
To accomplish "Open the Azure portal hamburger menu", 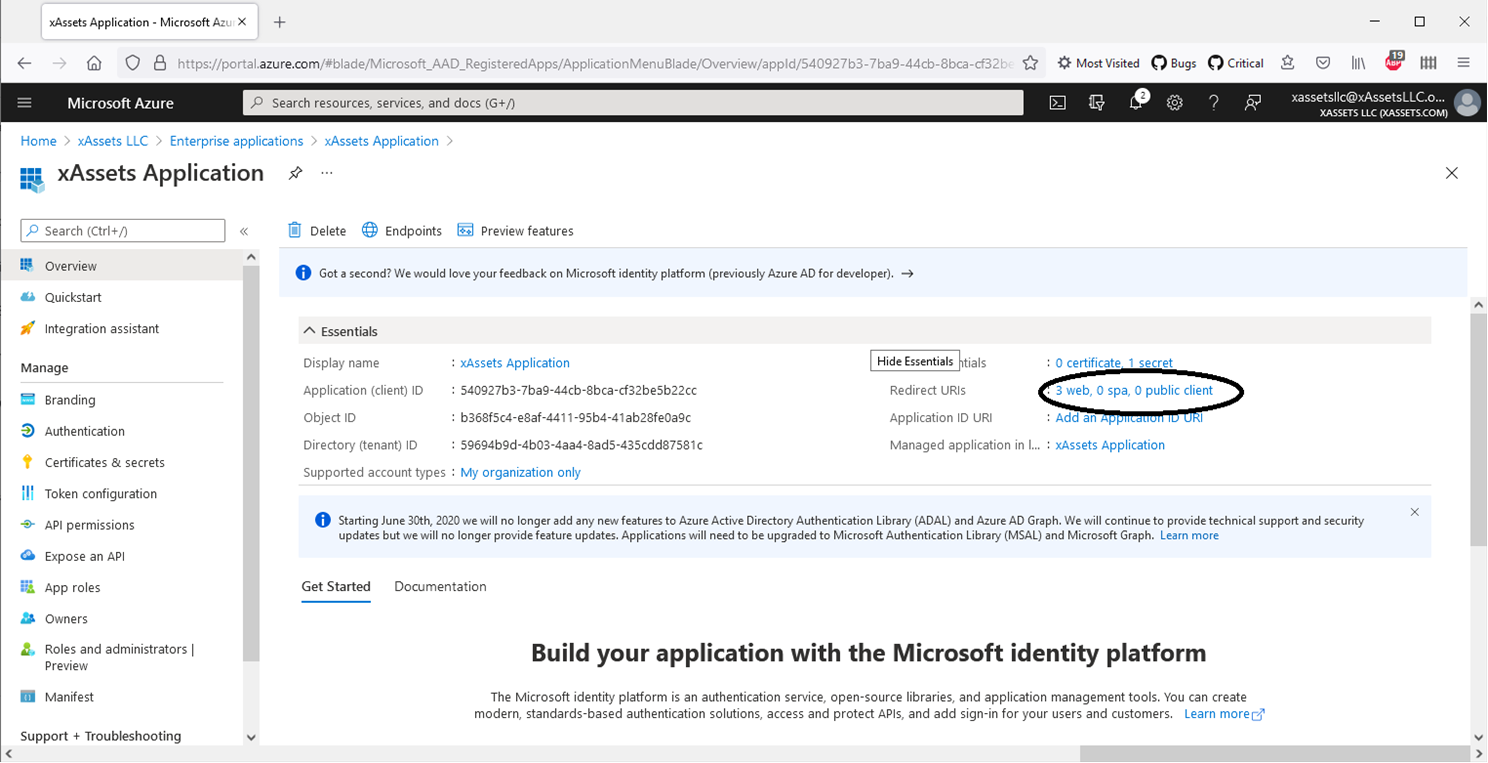I will pyautogui.click(x=24, y=102).
